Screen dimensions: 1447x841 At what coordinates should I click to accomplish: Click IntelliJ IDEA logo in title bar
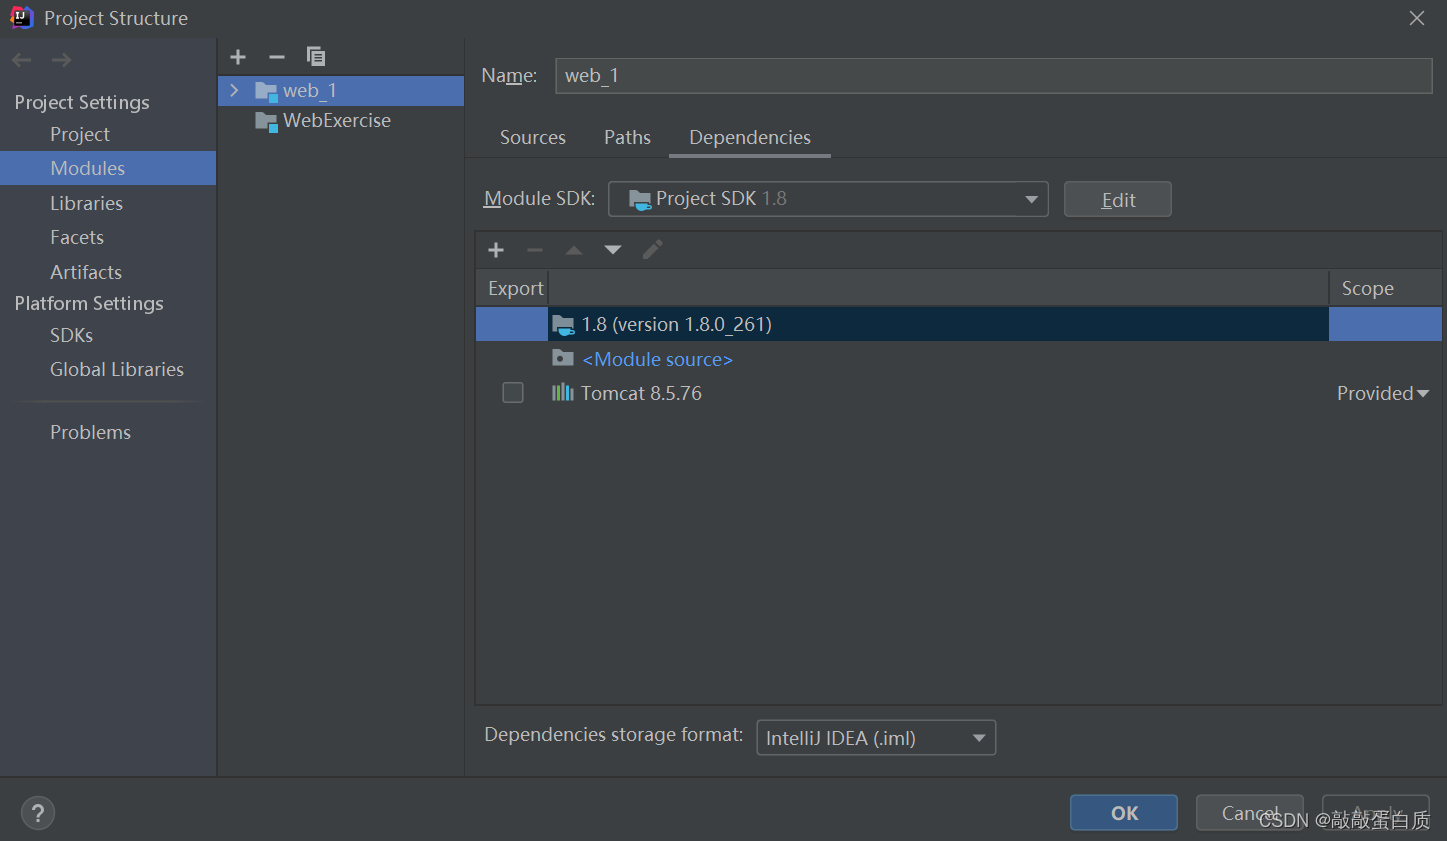tap(21, 17)
